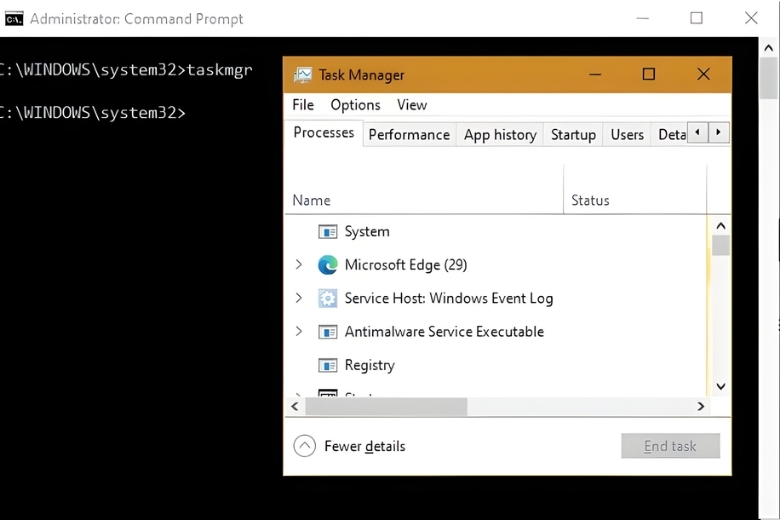The image size is (780, 520).
Task: Click the Command Prompt title bar icon
Action: point(14,18)
